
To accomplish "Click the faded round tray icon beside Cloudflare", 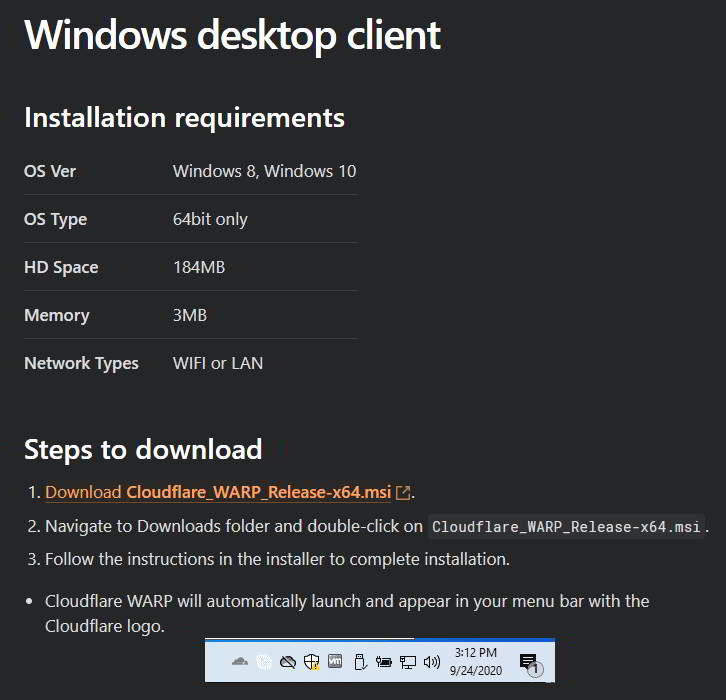I will click(x=264, y=662).
